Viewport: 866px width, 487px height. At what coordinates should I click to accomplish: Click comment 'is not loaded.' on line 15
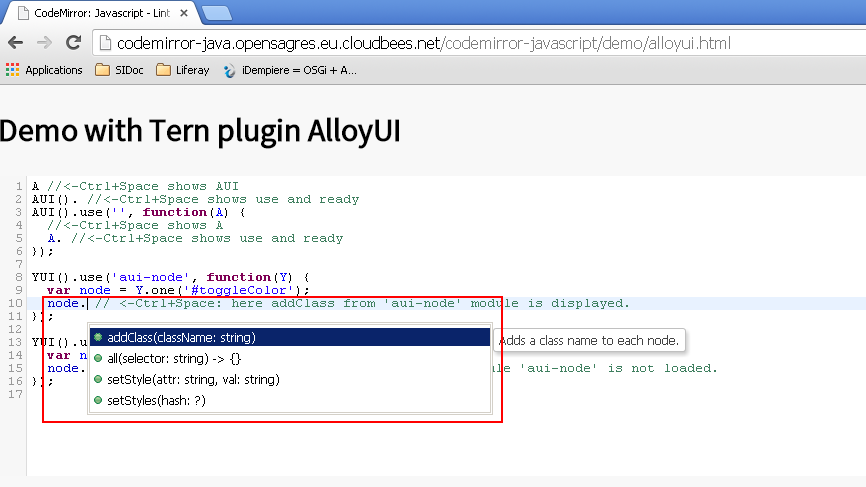(662, 368)
